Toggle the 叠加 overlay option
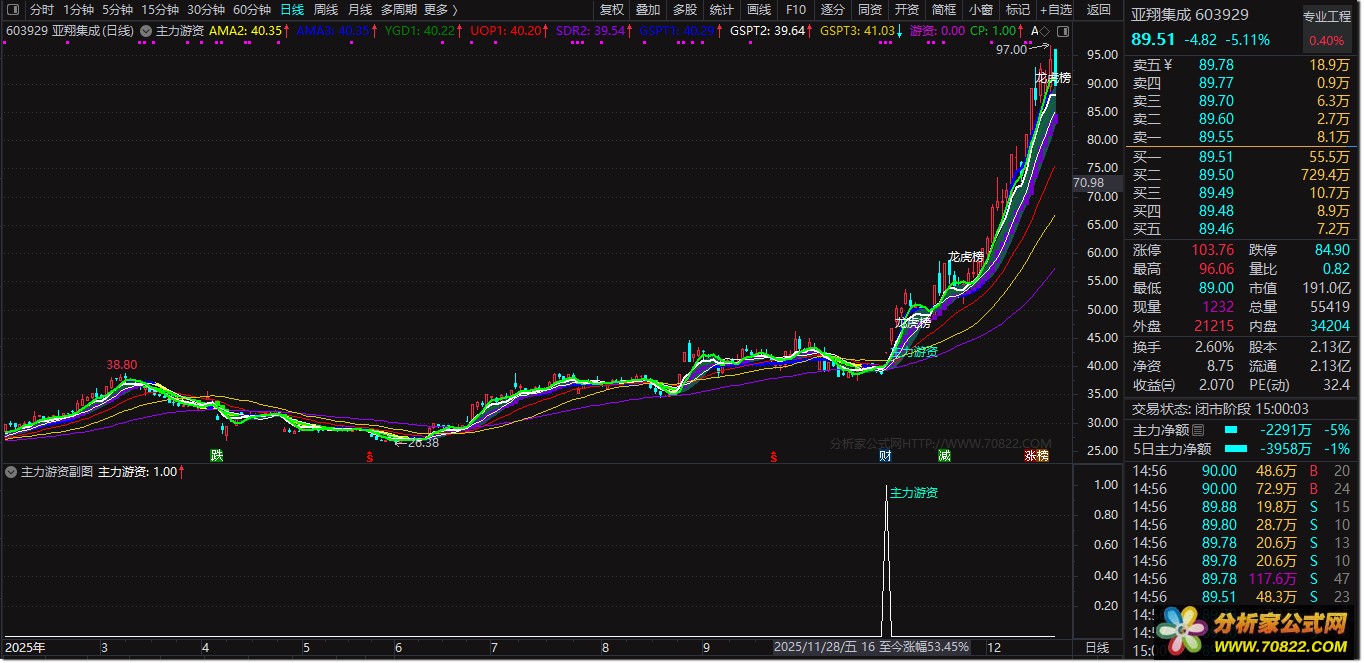Viewport: 1364px width, 663px height. tap(648, 10)
